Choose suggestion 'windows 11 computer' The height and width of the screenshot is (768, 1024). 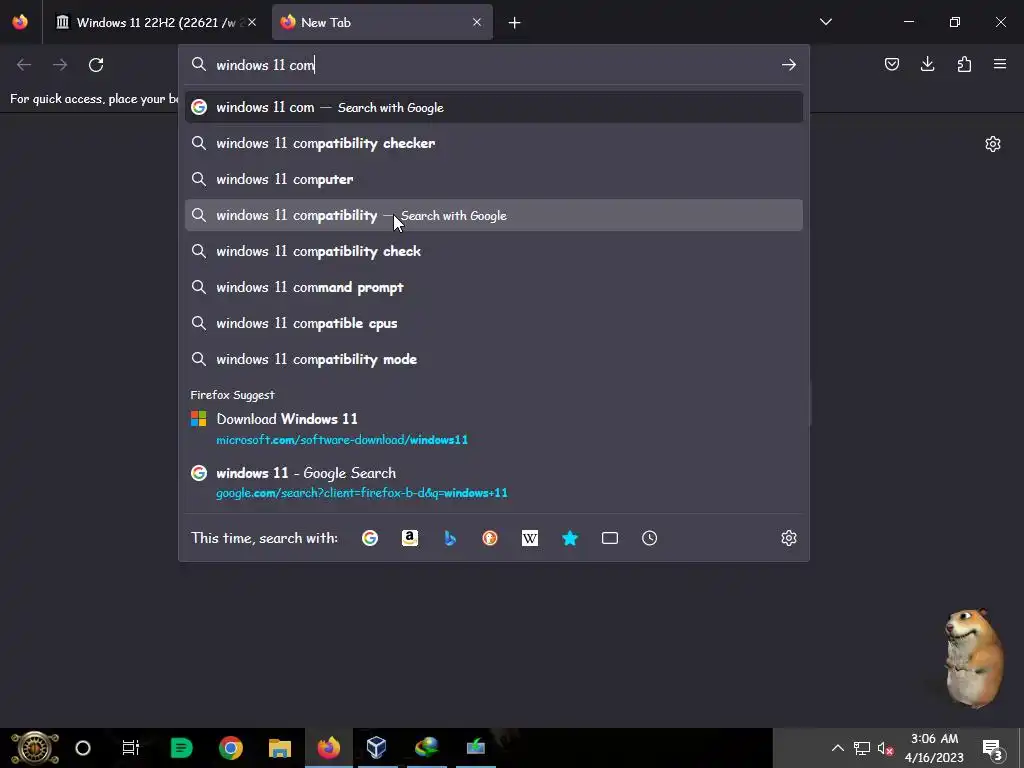pos(494,179)
